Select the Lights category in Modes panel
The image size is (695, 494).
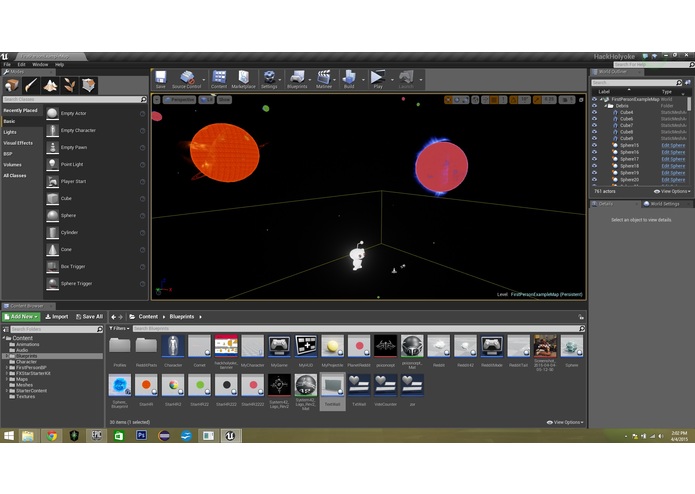point(22,132)
